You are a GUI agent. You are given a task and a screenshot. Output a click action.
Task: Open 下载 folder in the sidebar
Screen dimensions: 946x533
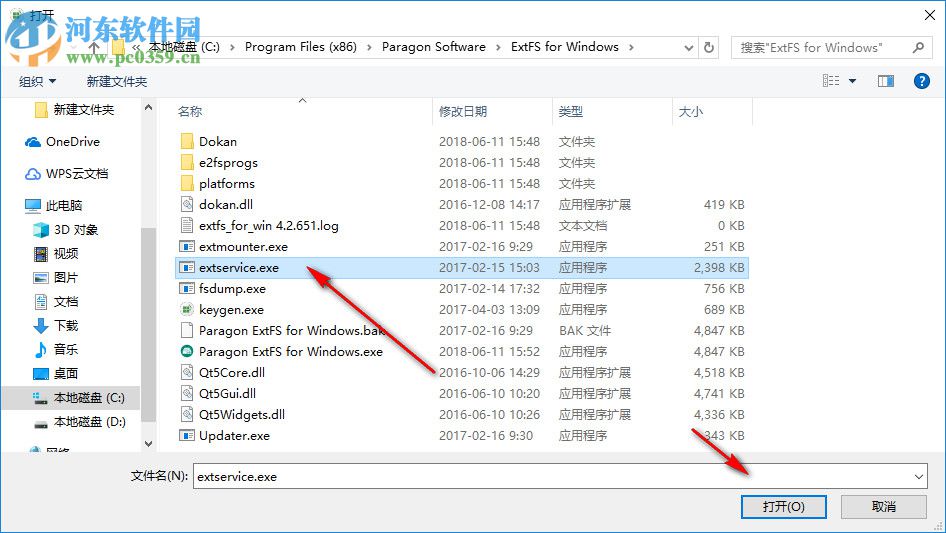(56, 325)
